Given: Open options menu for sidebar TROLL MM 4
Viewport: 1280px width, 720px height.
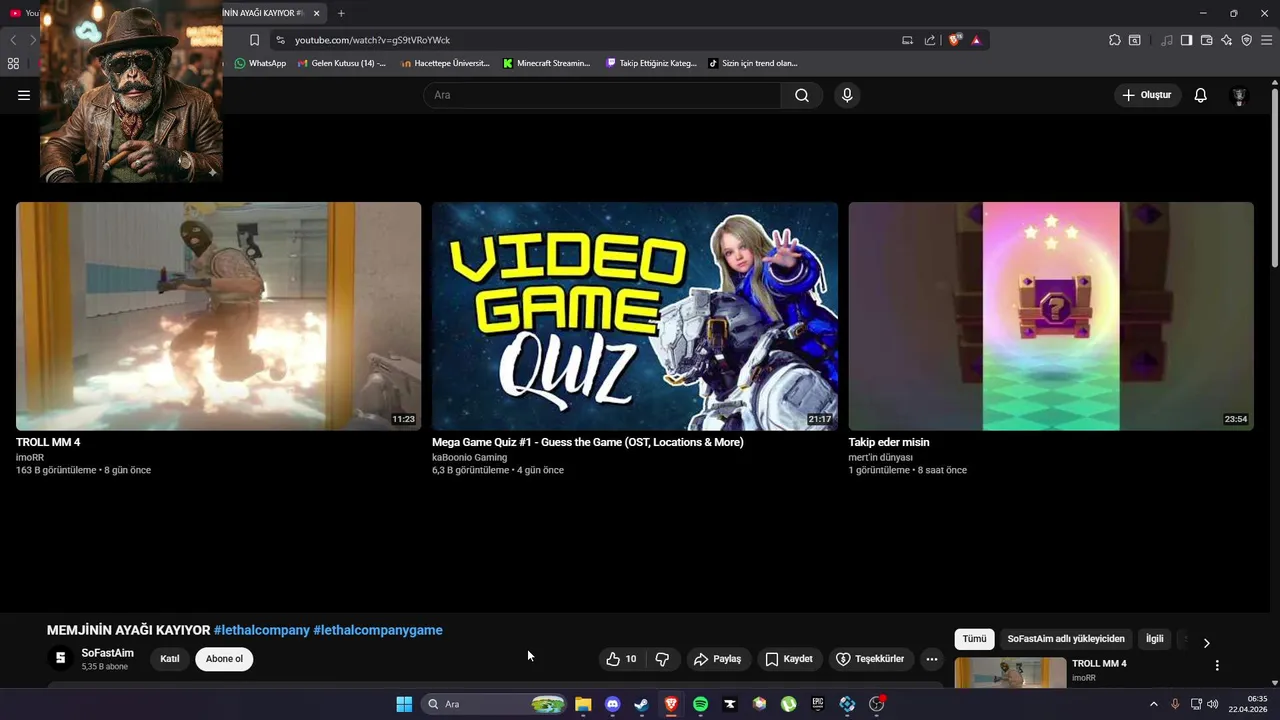Looking at the screenshot, I should tap(1217, 665).
